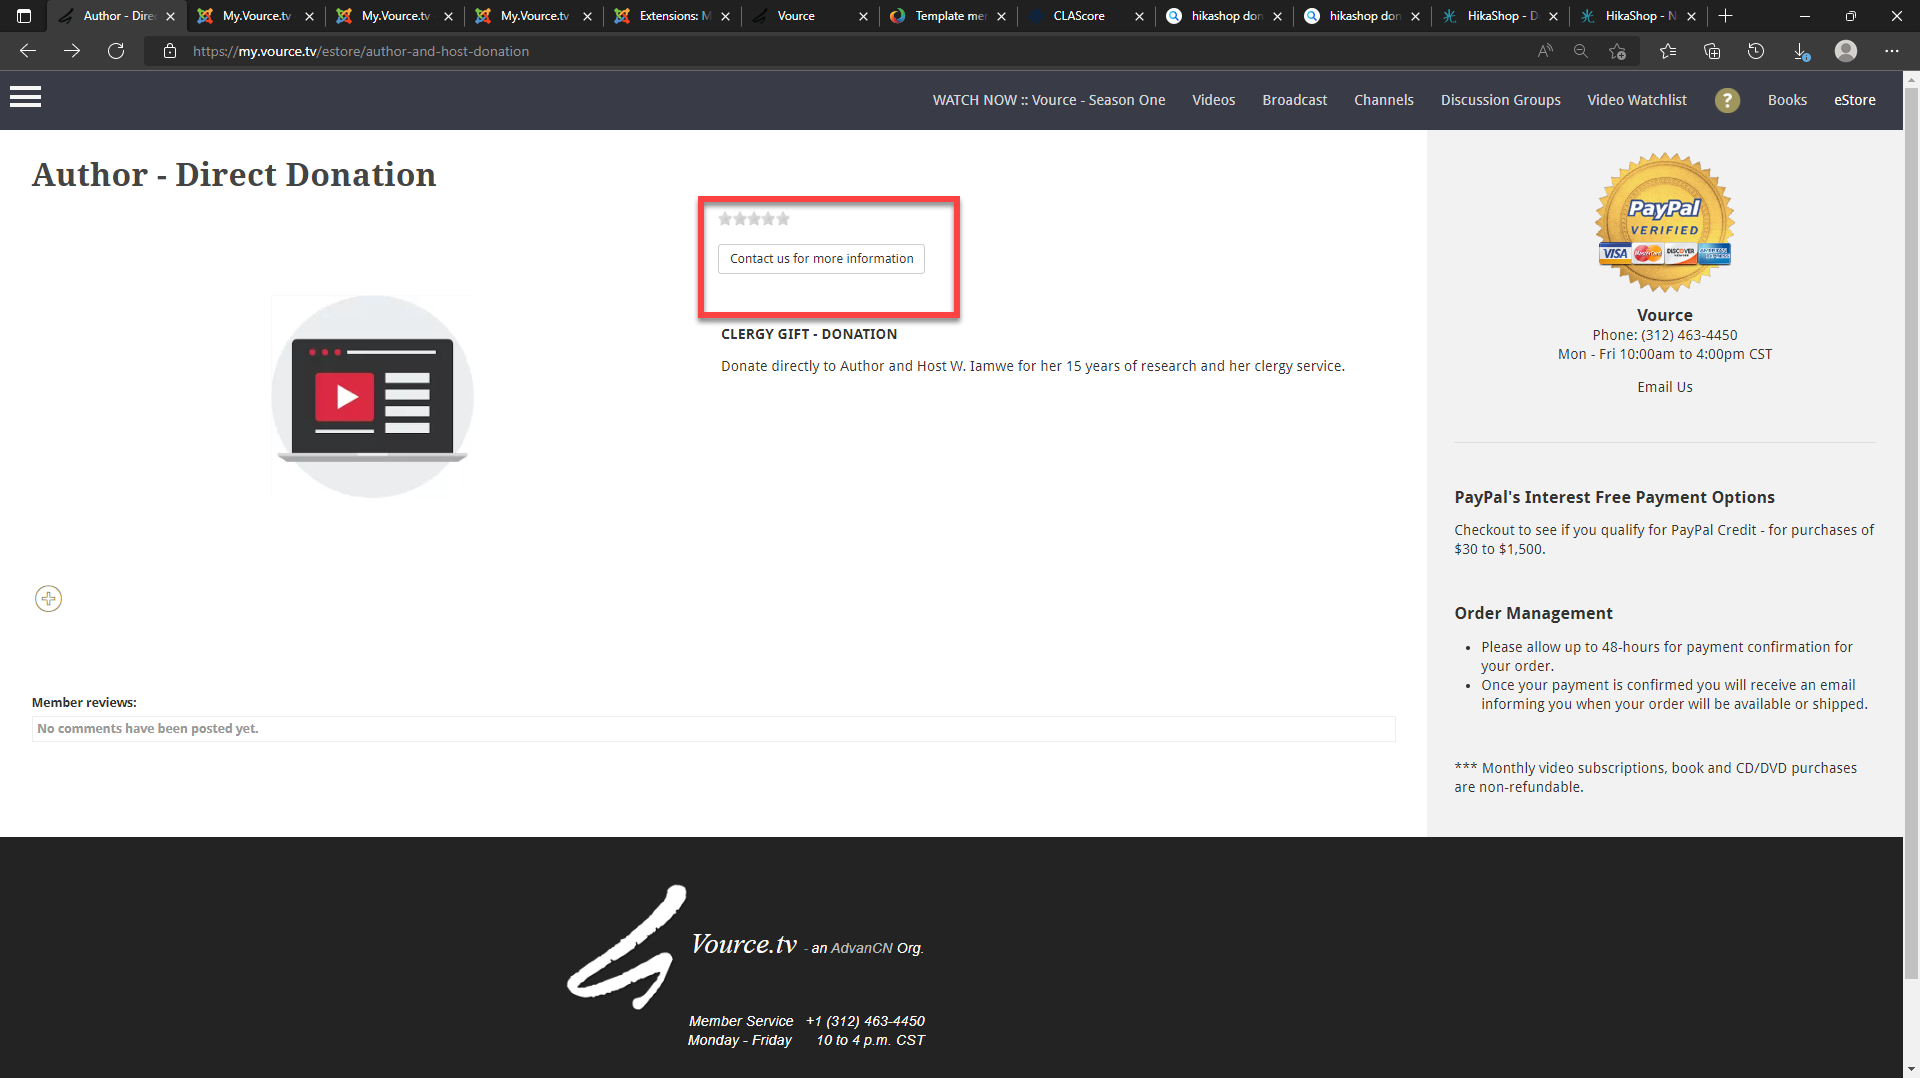
Task: Open the Broadcast menu item
Action: point(1294,100)
